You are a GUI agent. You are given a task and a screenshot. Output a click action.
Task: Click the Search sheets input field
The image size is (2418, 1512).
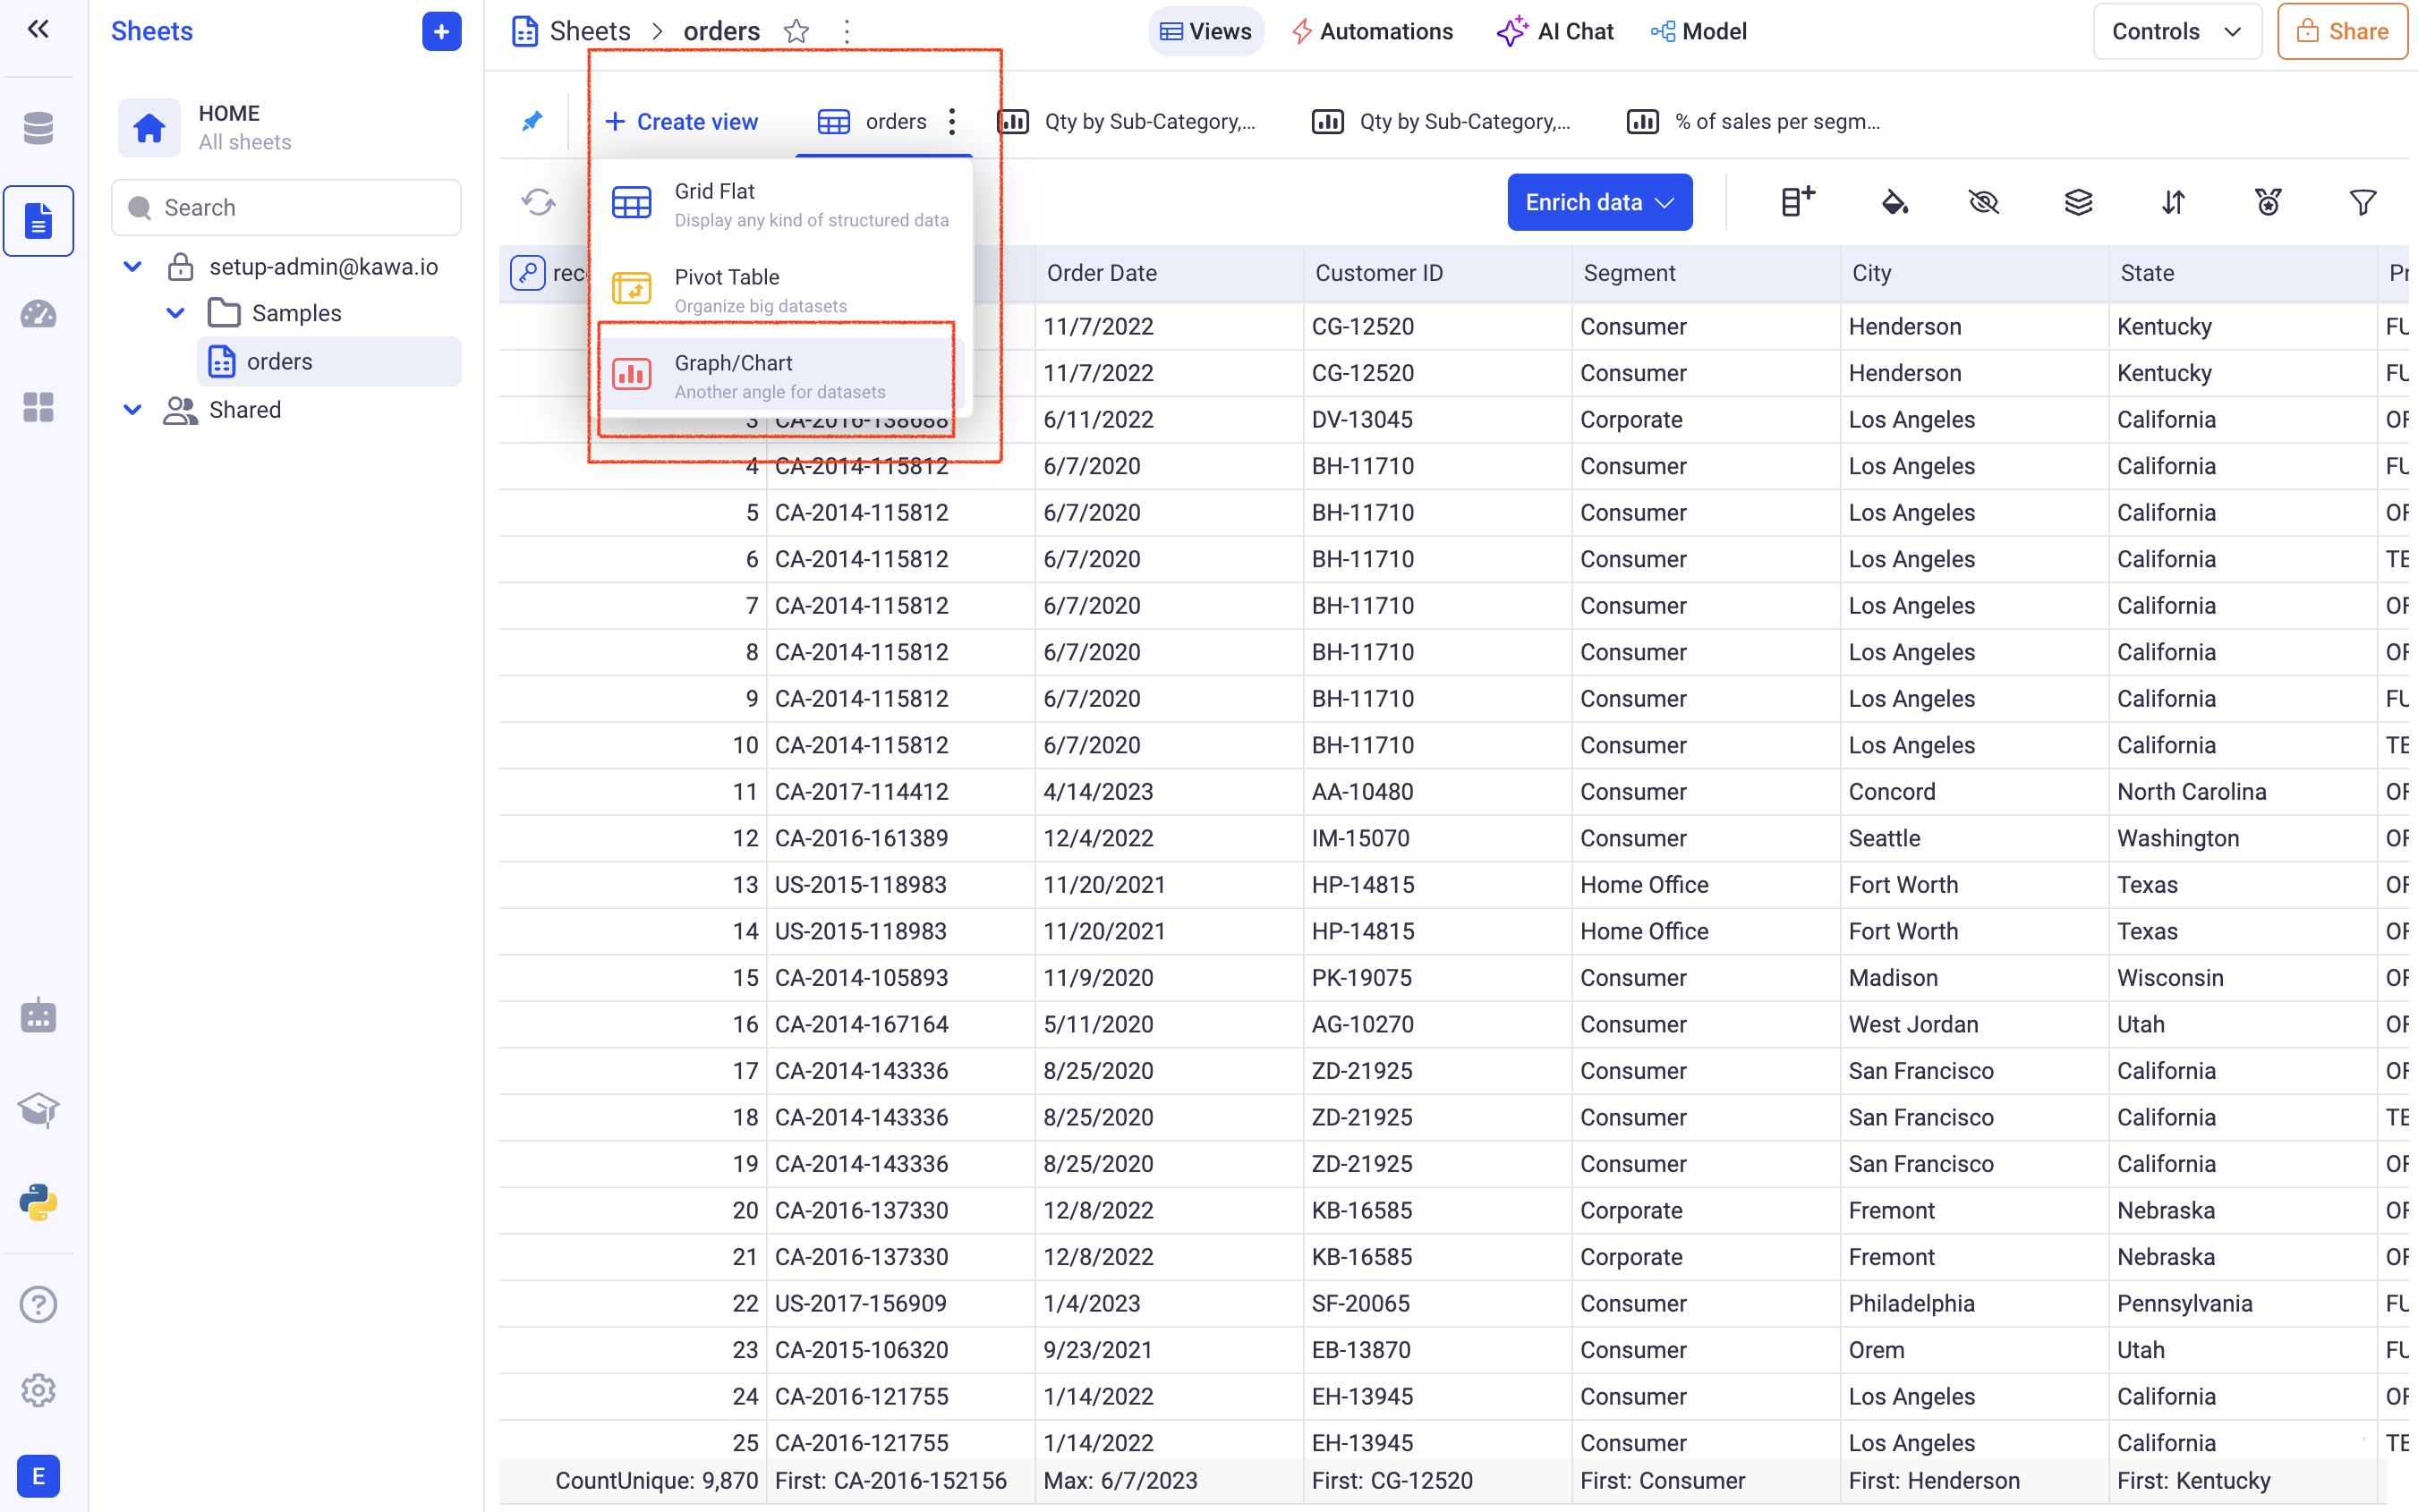pyautogui.click(x=286, y=208)
